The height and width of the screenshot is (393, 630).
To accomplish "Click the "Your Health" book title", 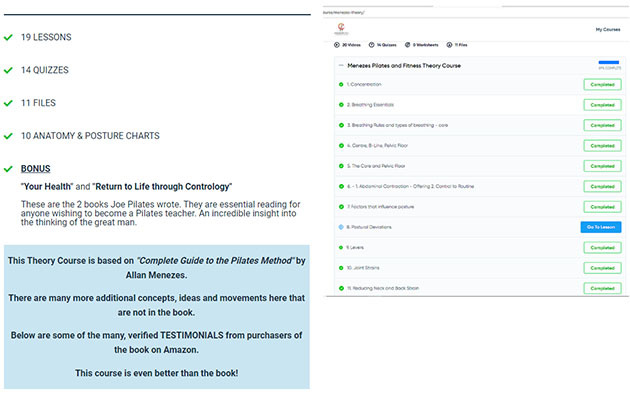I will coord(47,187).
